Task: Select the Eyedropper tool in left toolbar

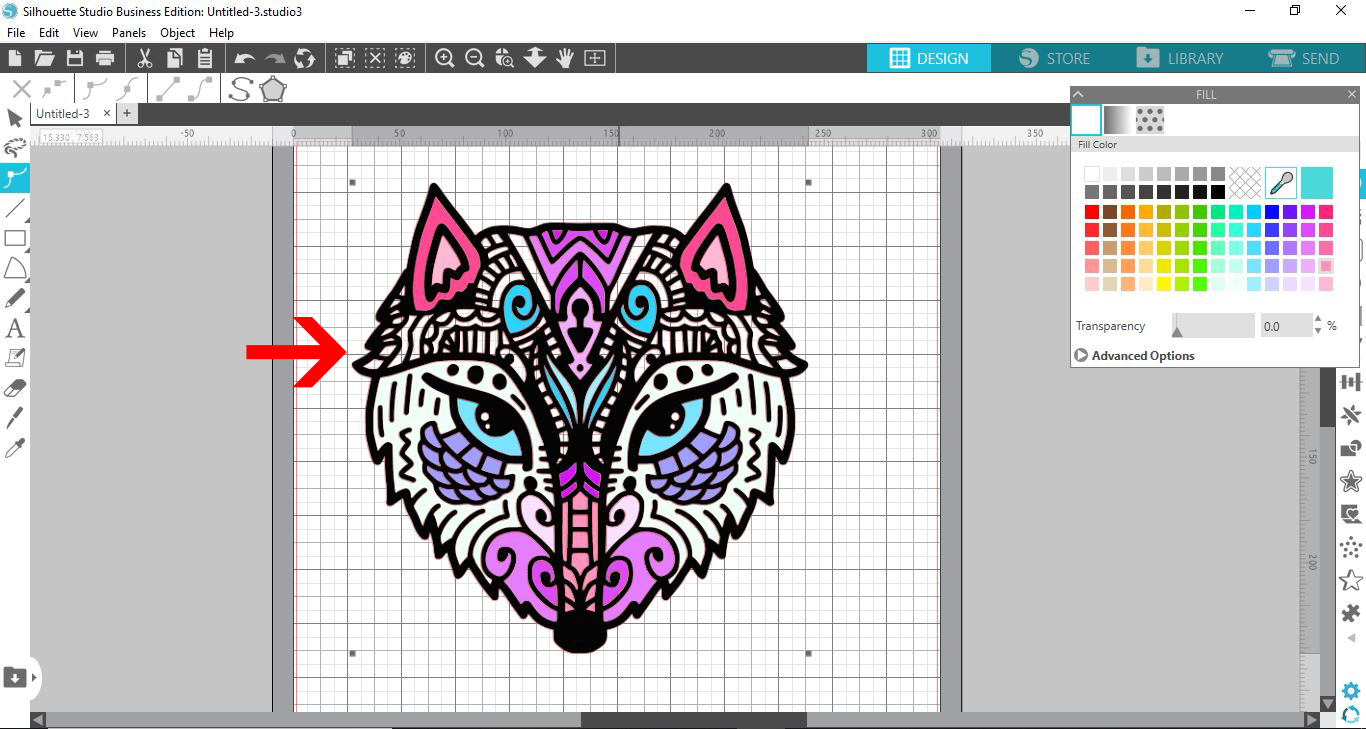Action: coord(15,448)
